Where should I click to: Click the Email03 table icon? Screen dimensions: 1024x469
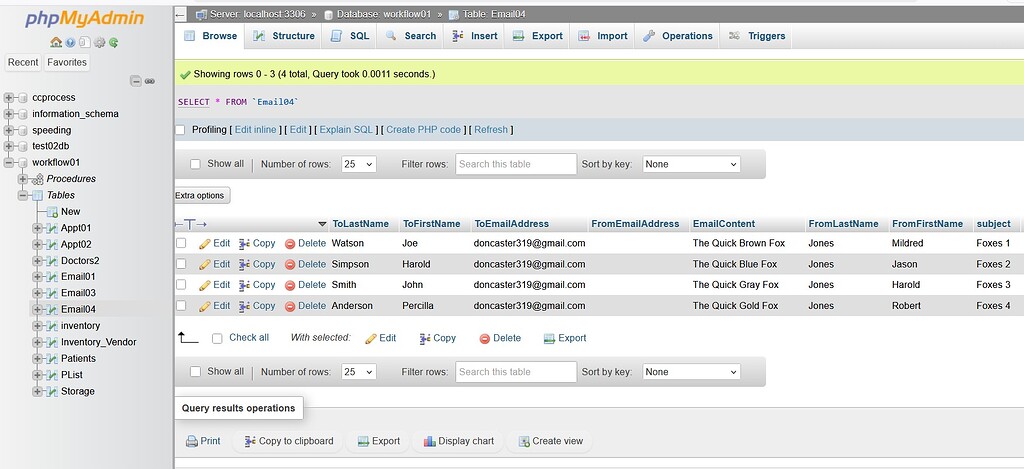52,293
